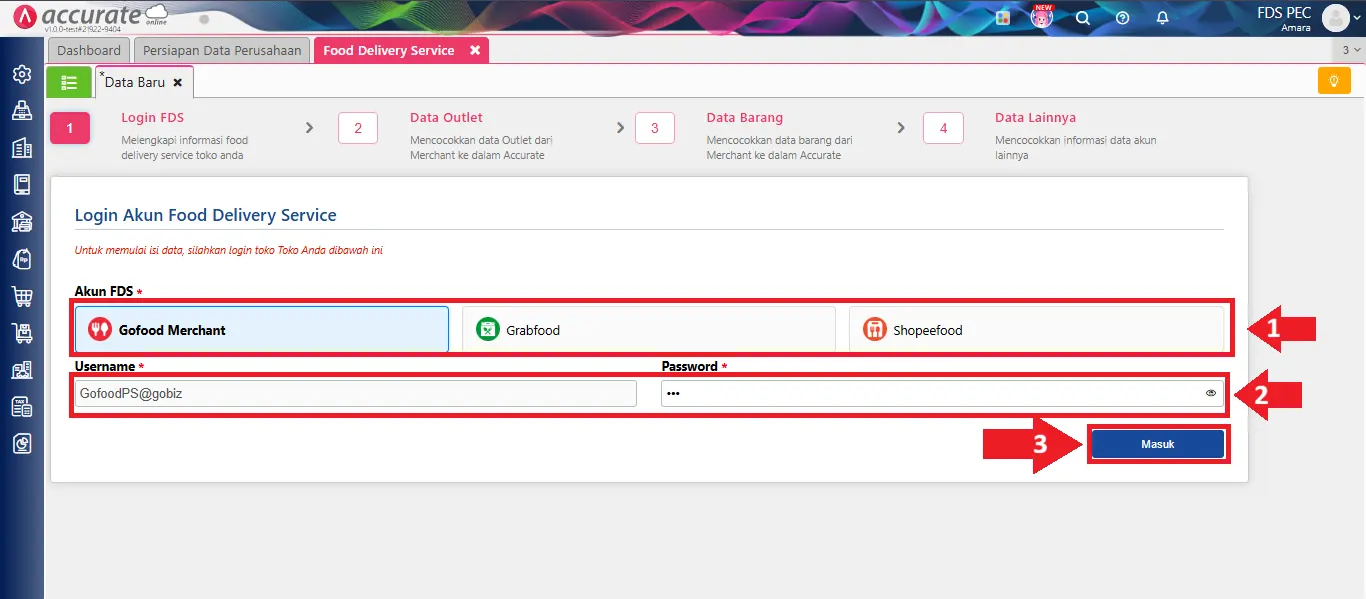Pick the Shopeefood account option
This screenshot has width=1366, height=599.
(1035, 330)
